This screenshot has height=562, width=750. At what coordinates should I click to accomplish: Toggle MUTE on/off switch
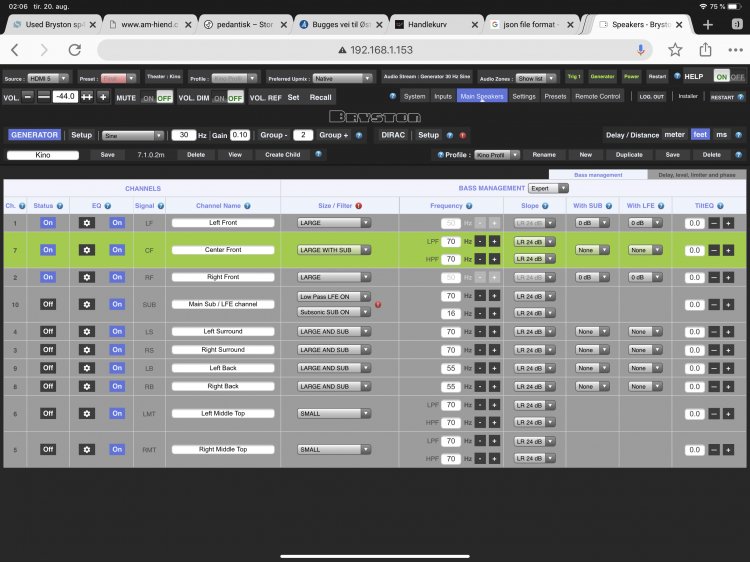157,98
